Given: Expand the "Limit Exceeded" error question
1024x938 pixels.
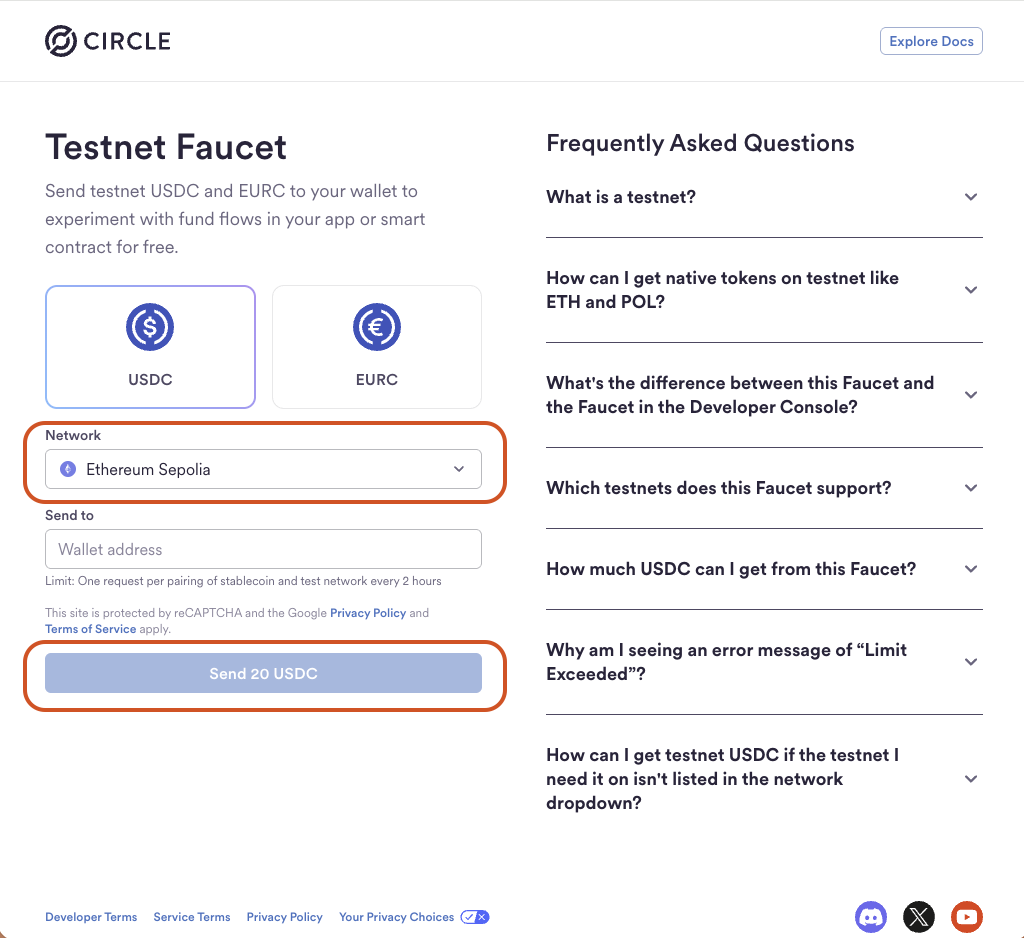Looking at the screenshot, I should point(764,662).
